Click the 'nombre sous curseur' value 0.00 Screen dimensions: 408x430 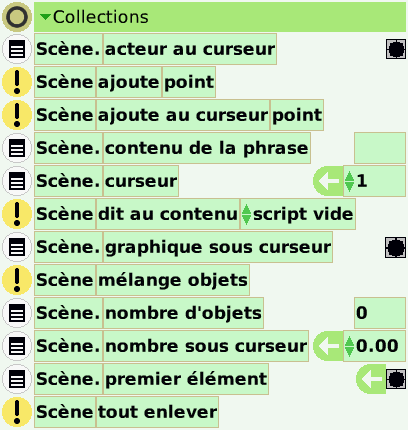pyautogui.click(x=377, y=346)
